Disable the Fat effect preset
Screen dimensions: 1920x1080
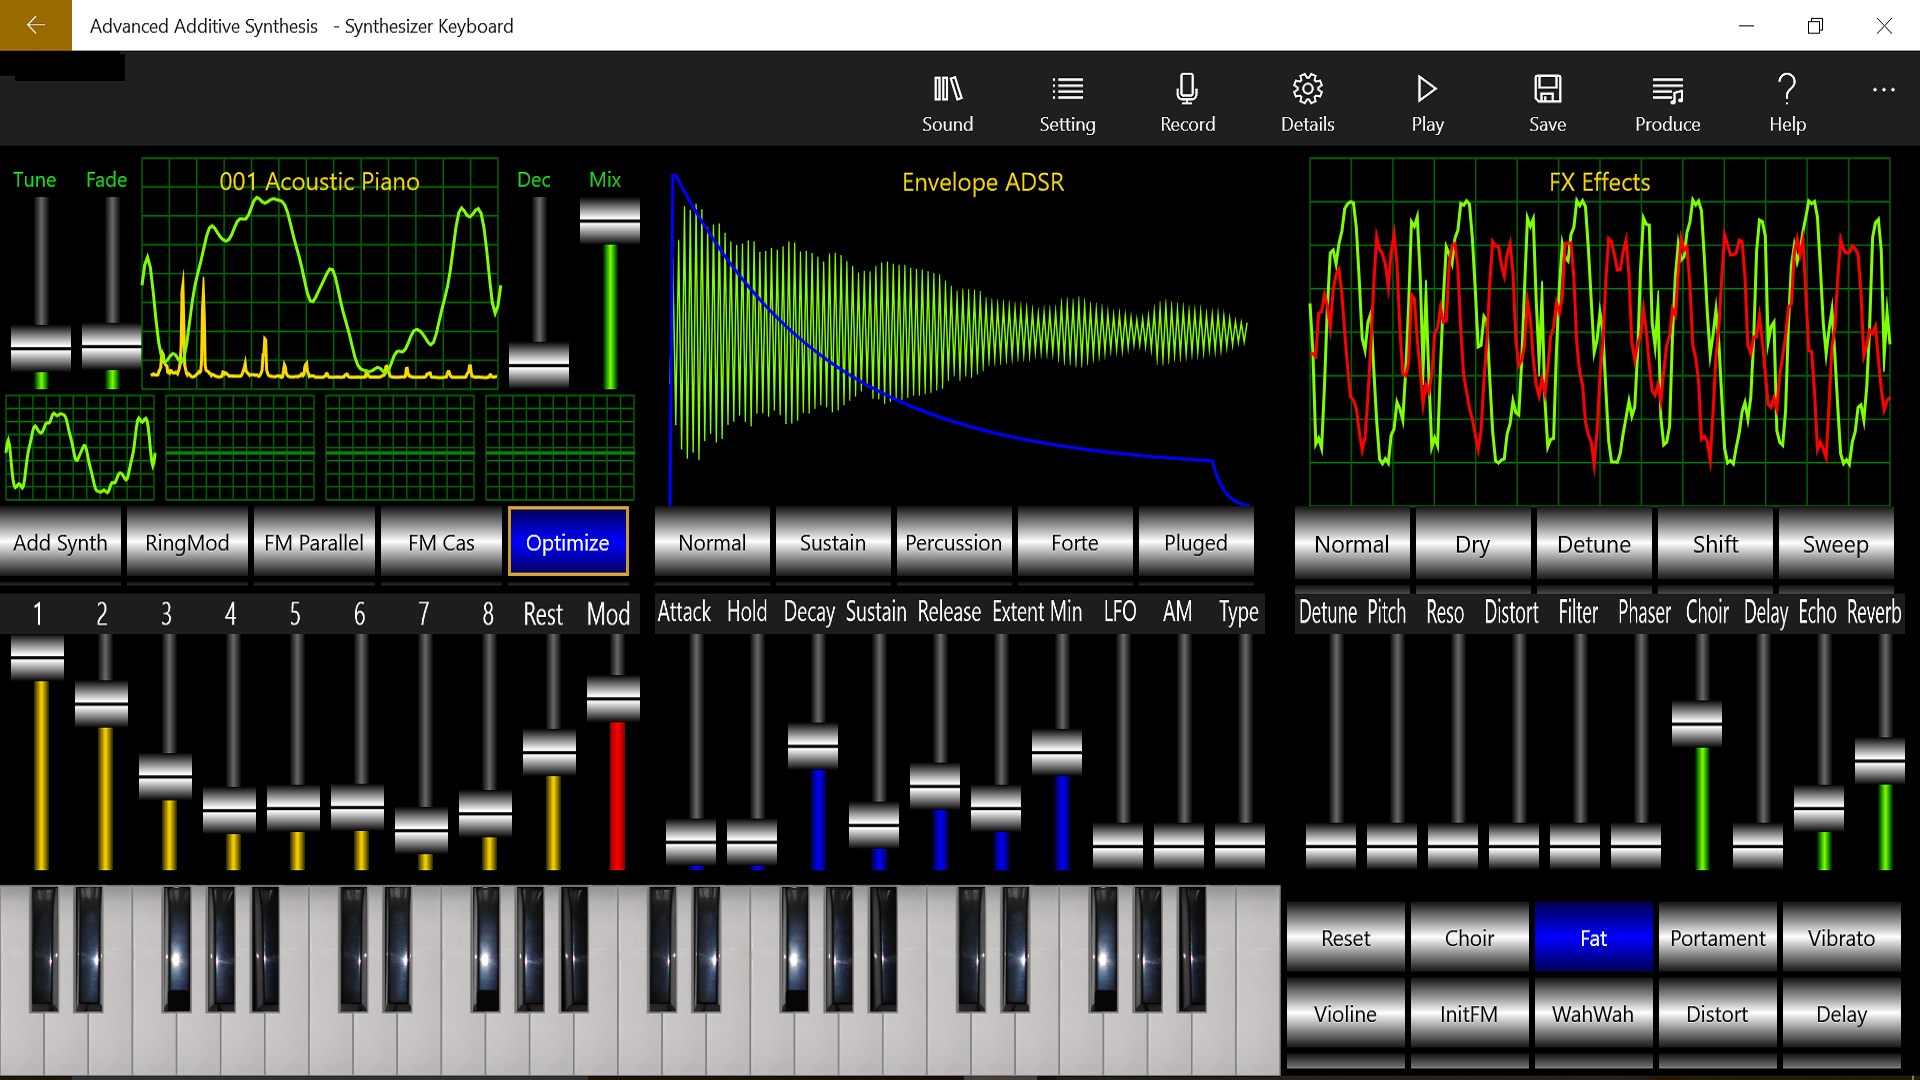pyautogui.click(x=1593, y=938)
